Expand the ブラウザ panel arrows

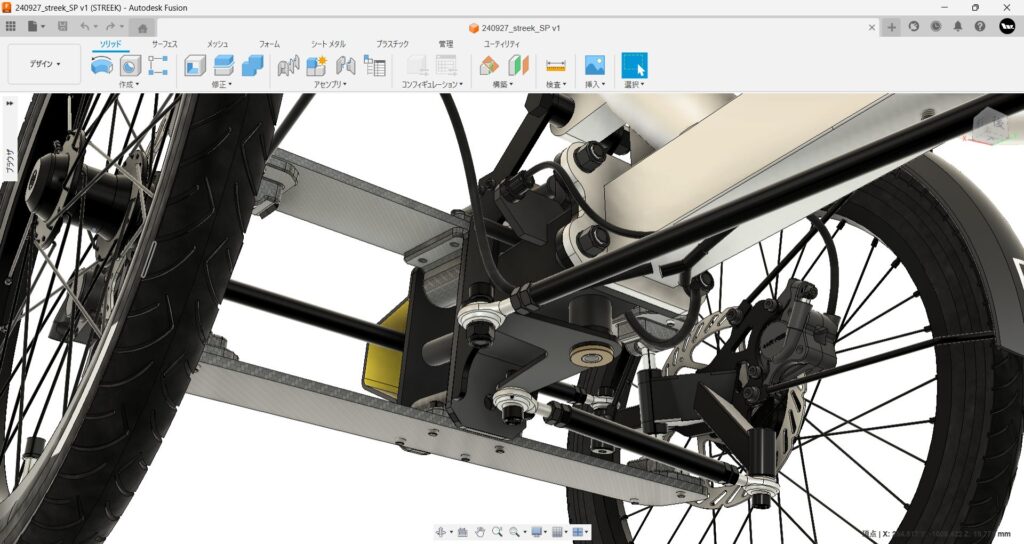pos(10,103)
